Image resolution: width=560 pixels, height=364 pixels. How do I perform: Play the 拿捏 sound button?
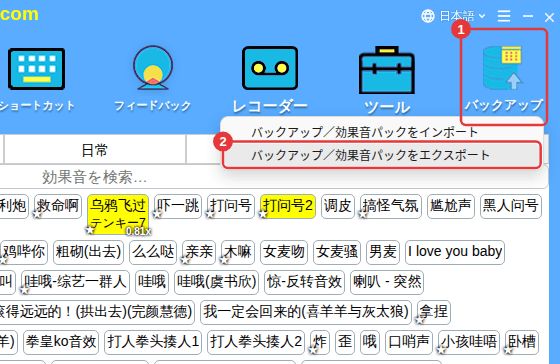tap(434, 312)
